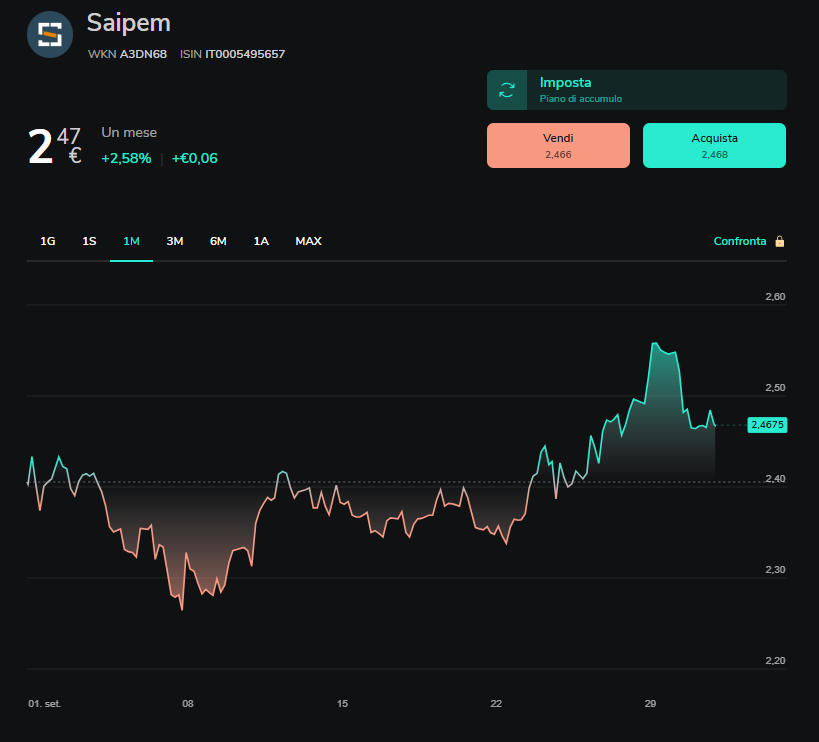The height and width of the screenshot is (742, 819).
Task: Open the 1A yearly chart view
Action: point(261,241)
